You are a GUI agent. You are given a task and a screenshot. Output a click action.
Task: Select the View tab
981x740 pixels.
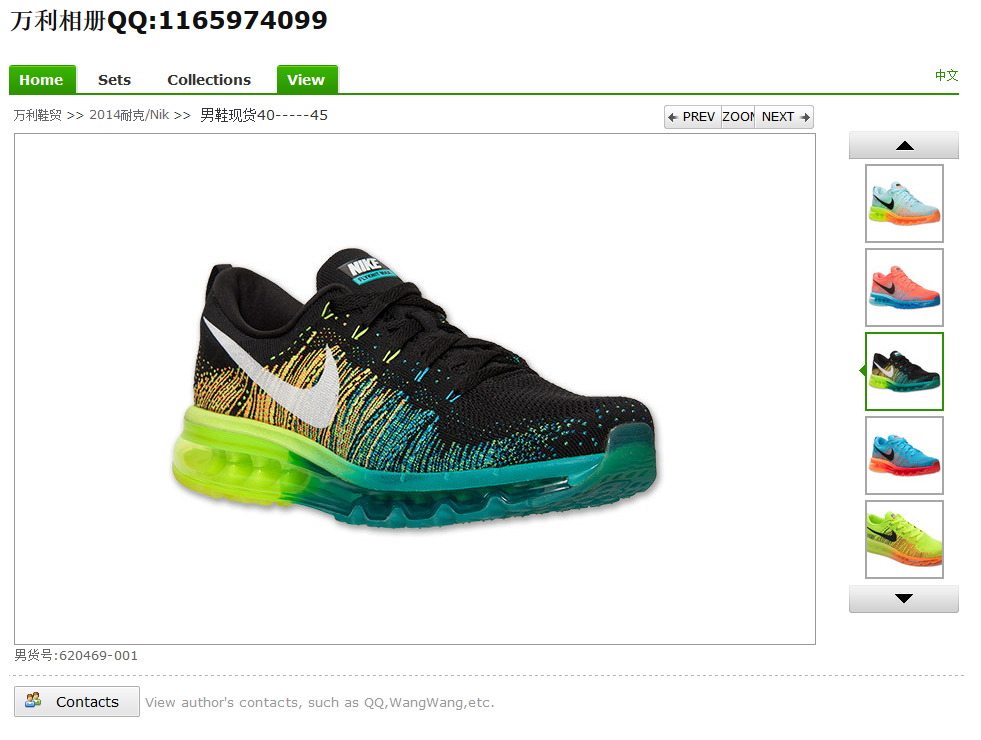(307, 79)
